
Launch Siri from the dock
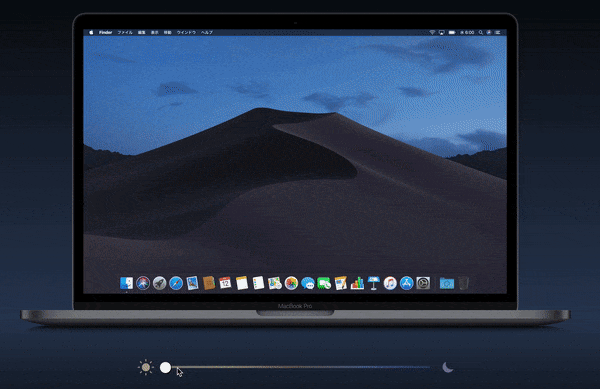point(143,283)
